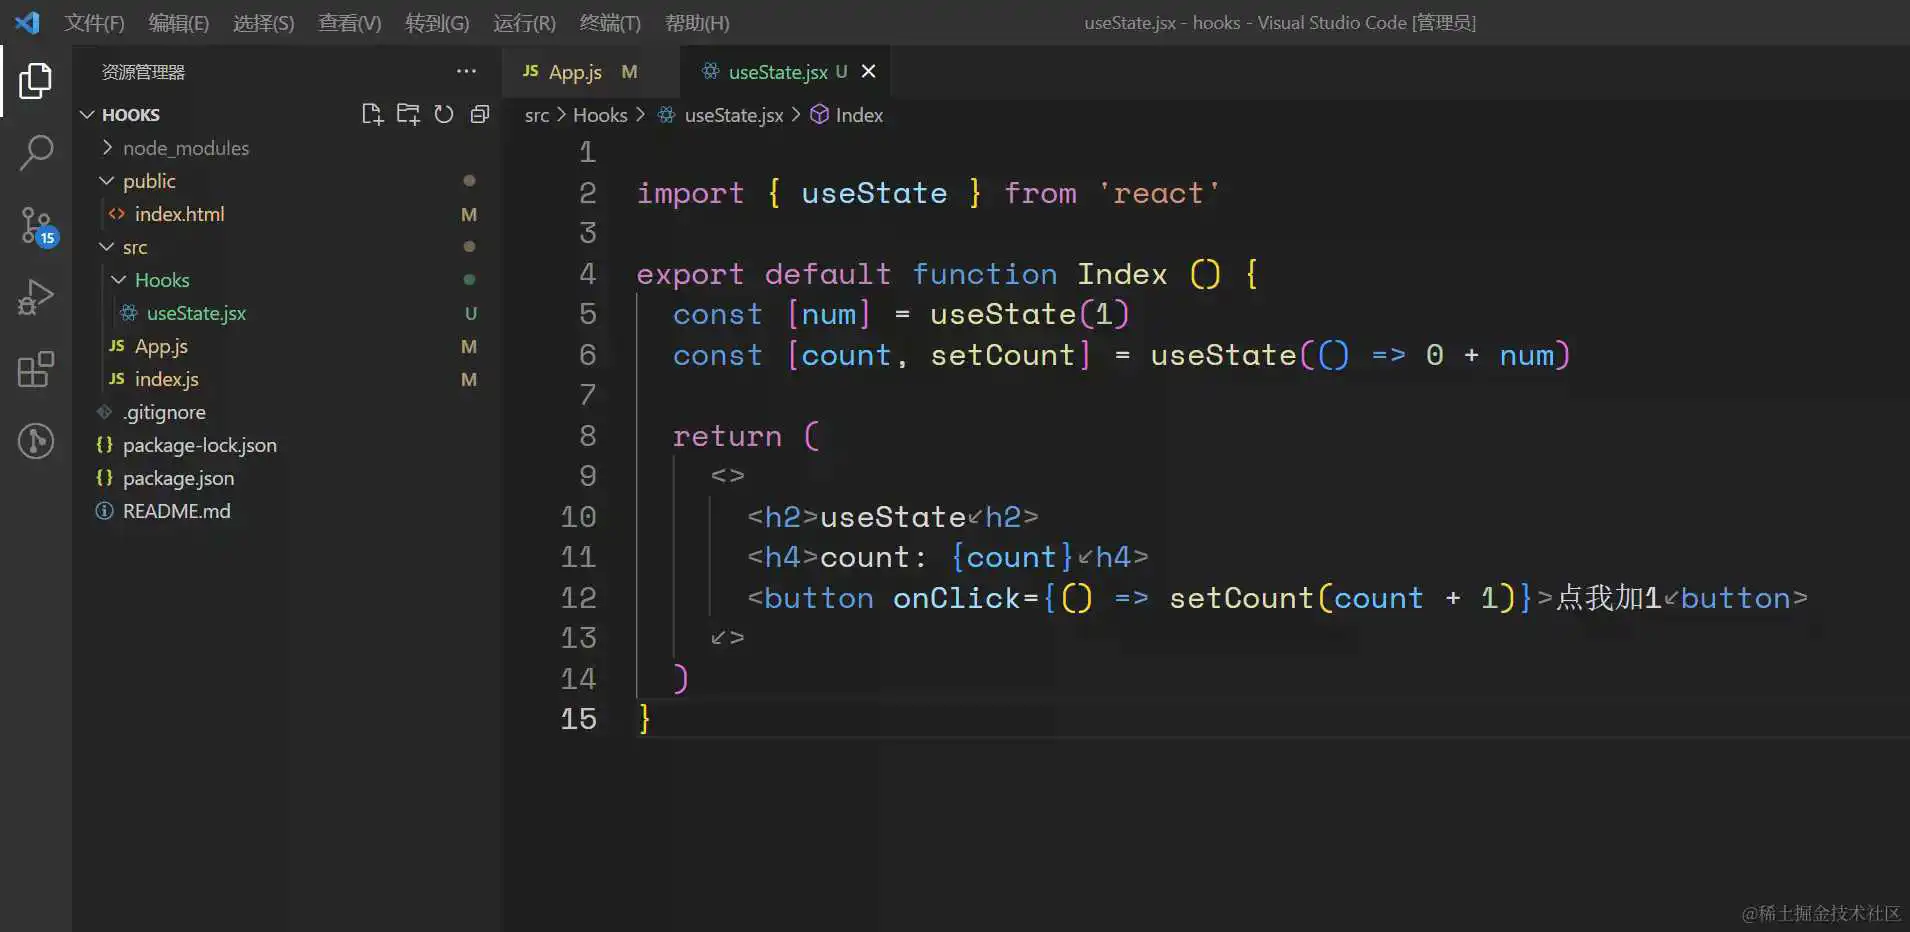Open the 编辑(E) menu
Screen dimensions: 1910x932
point(178,22)
